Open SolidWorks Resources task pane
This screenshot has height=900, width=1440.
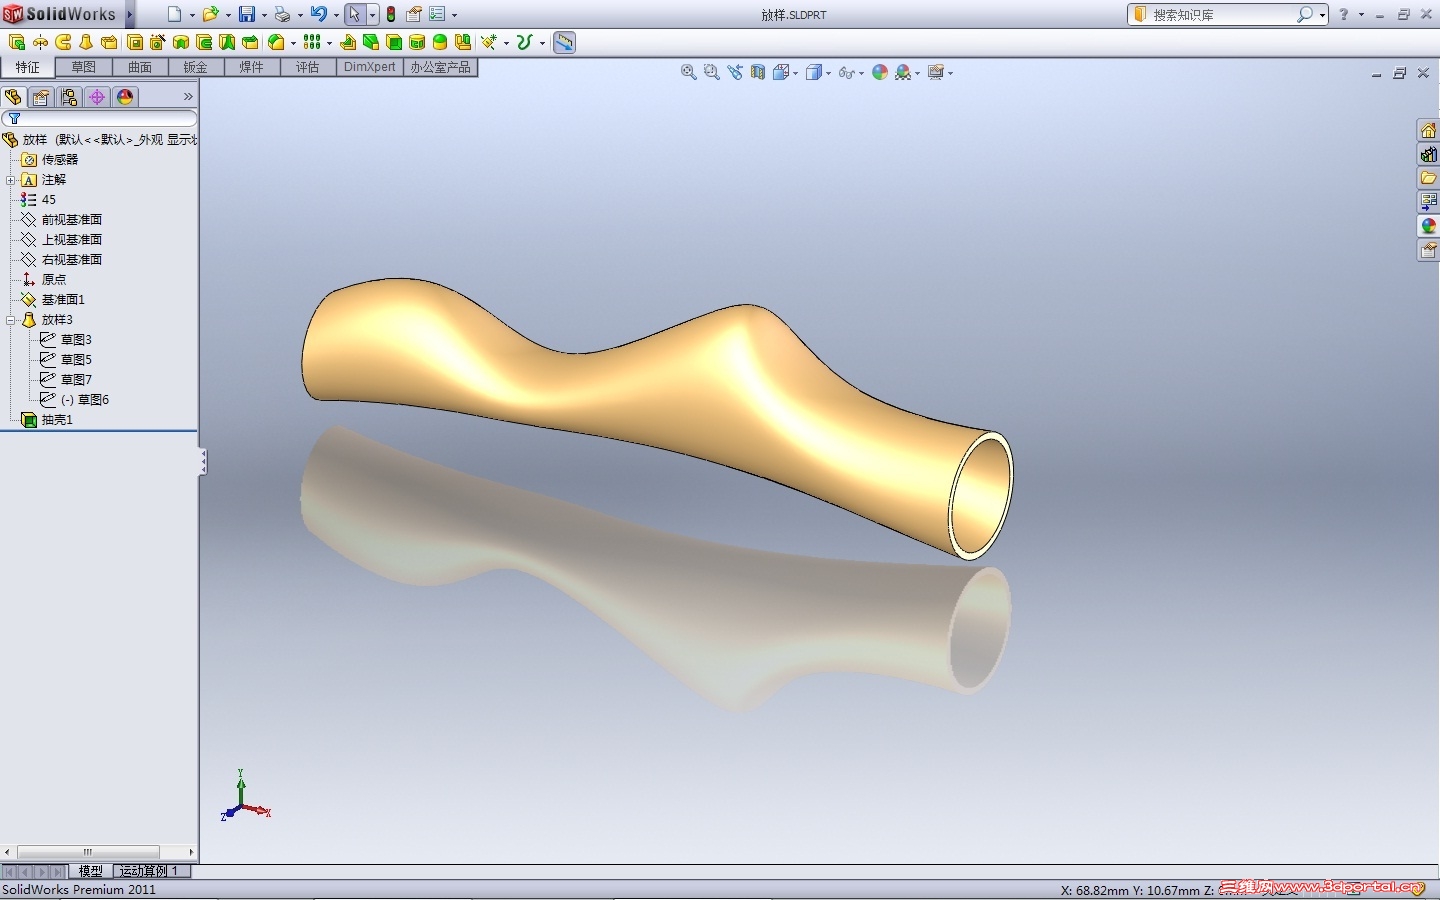[1428, 130]
